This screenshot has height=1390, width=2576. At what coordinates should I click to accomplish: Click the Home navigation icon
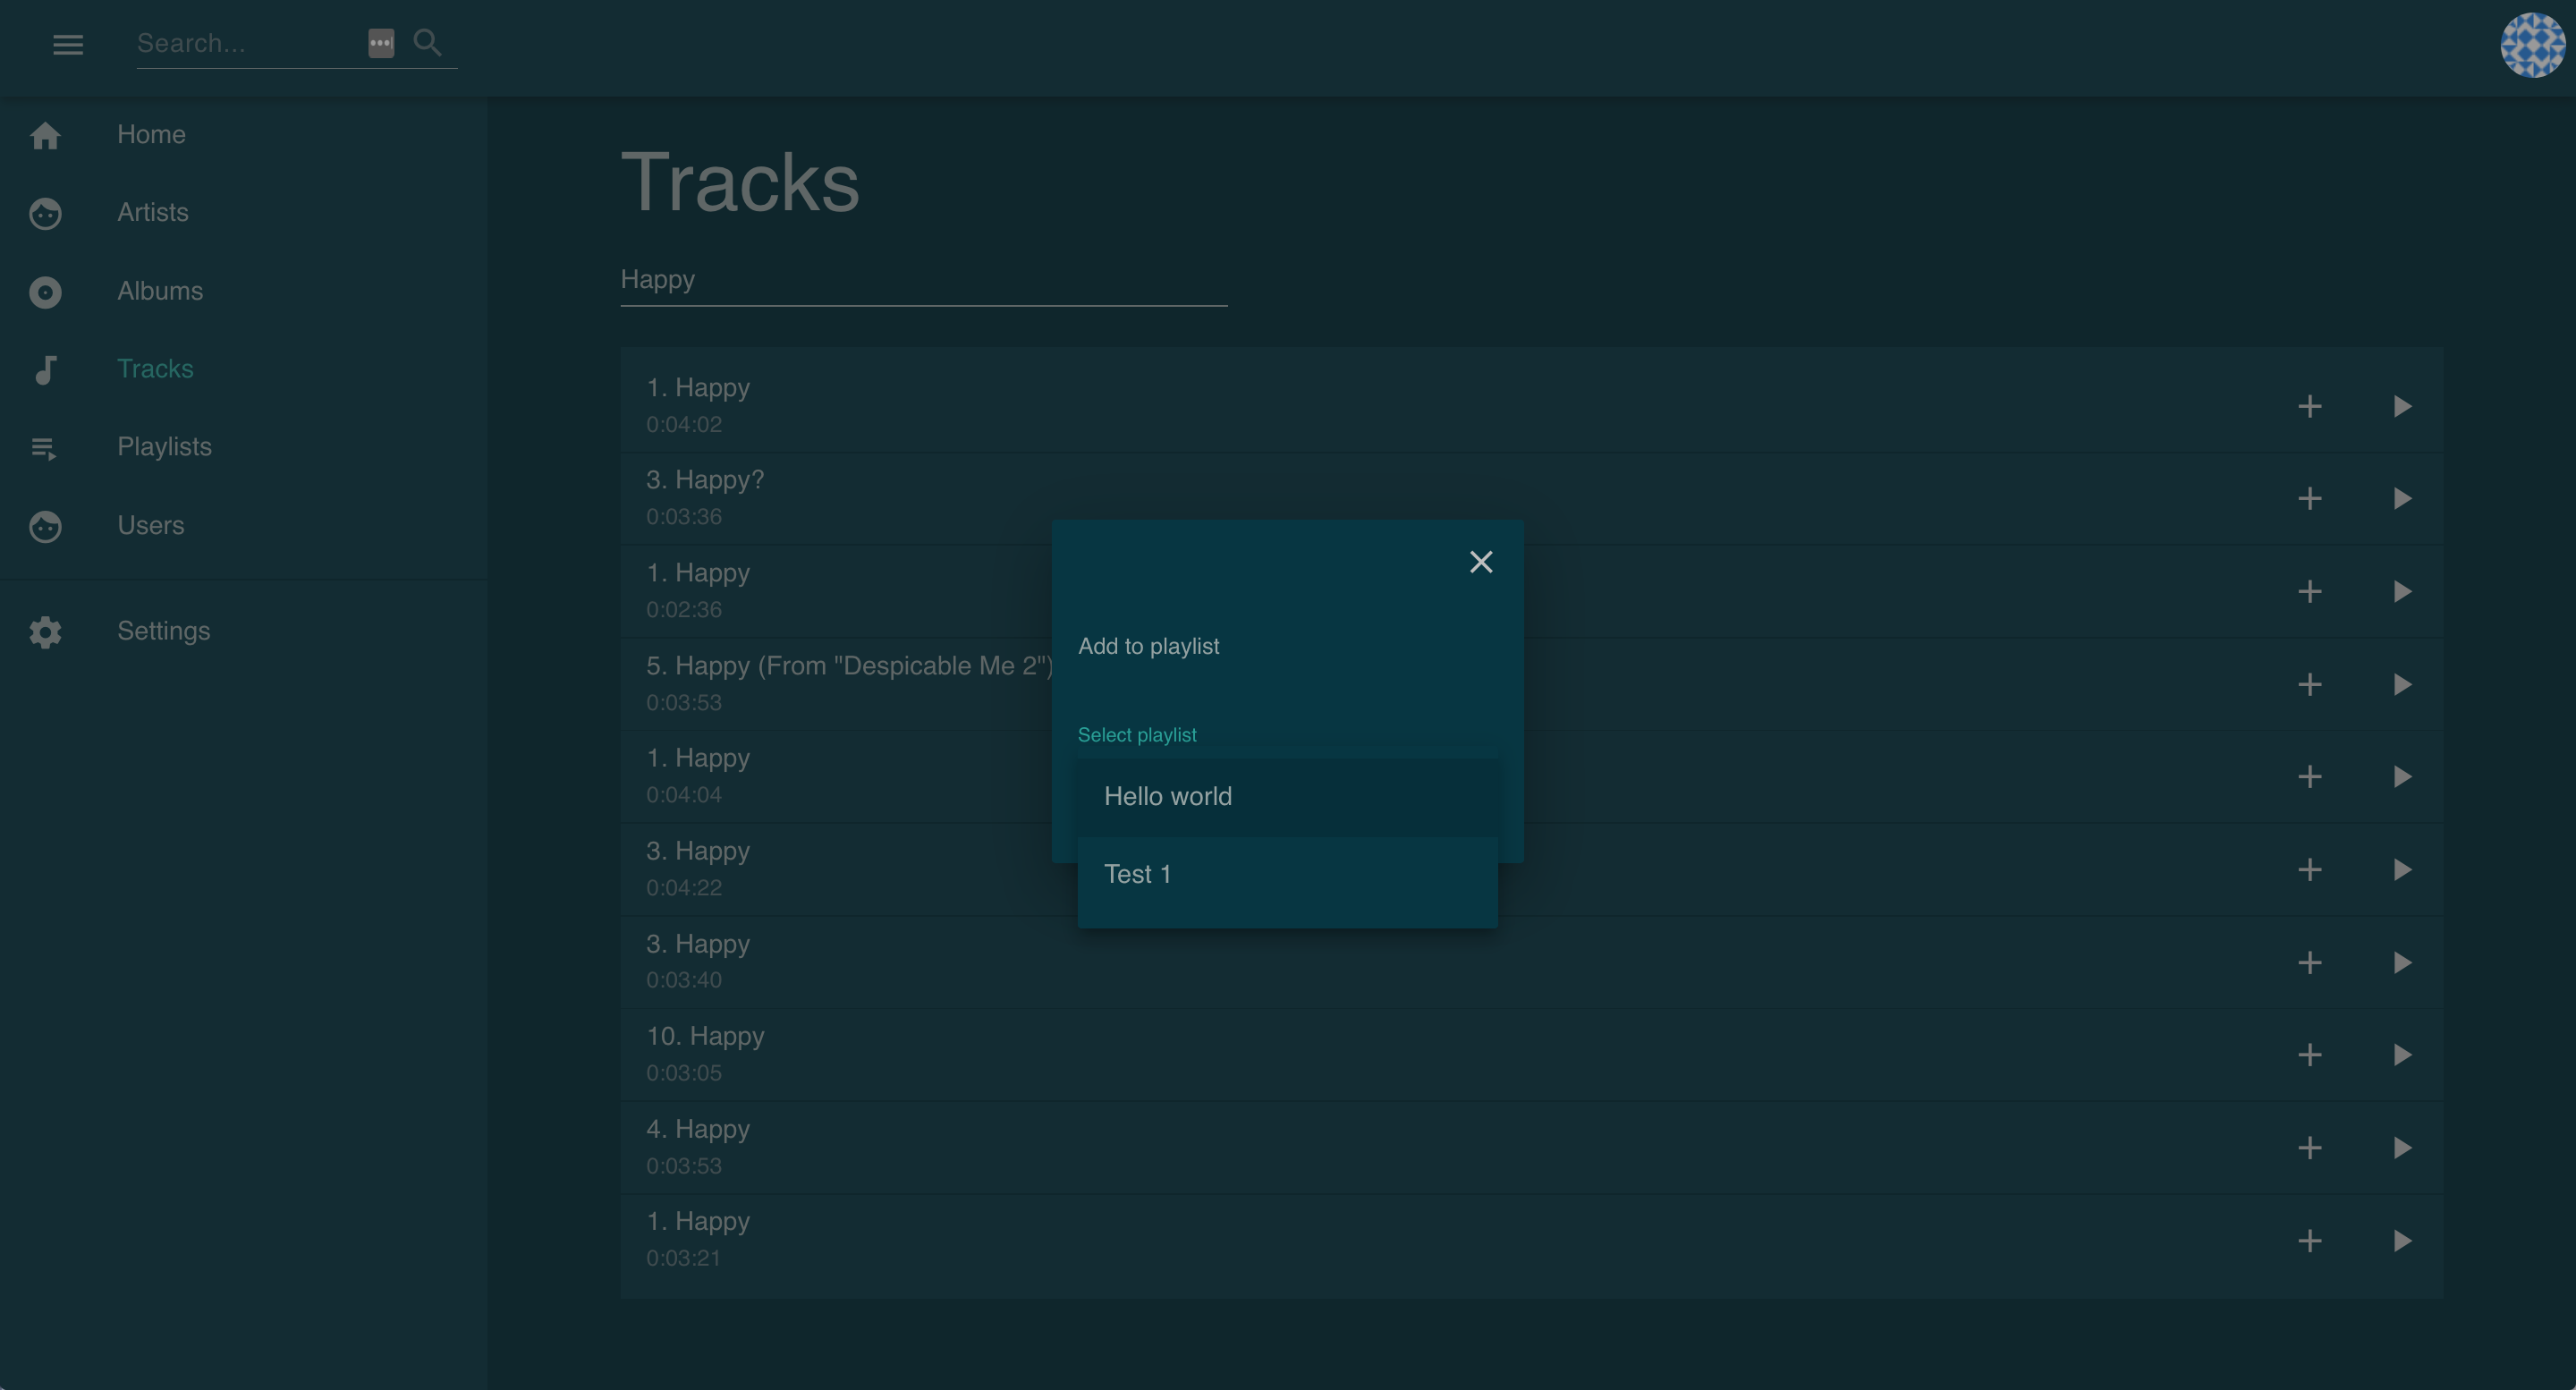(47, 133)
